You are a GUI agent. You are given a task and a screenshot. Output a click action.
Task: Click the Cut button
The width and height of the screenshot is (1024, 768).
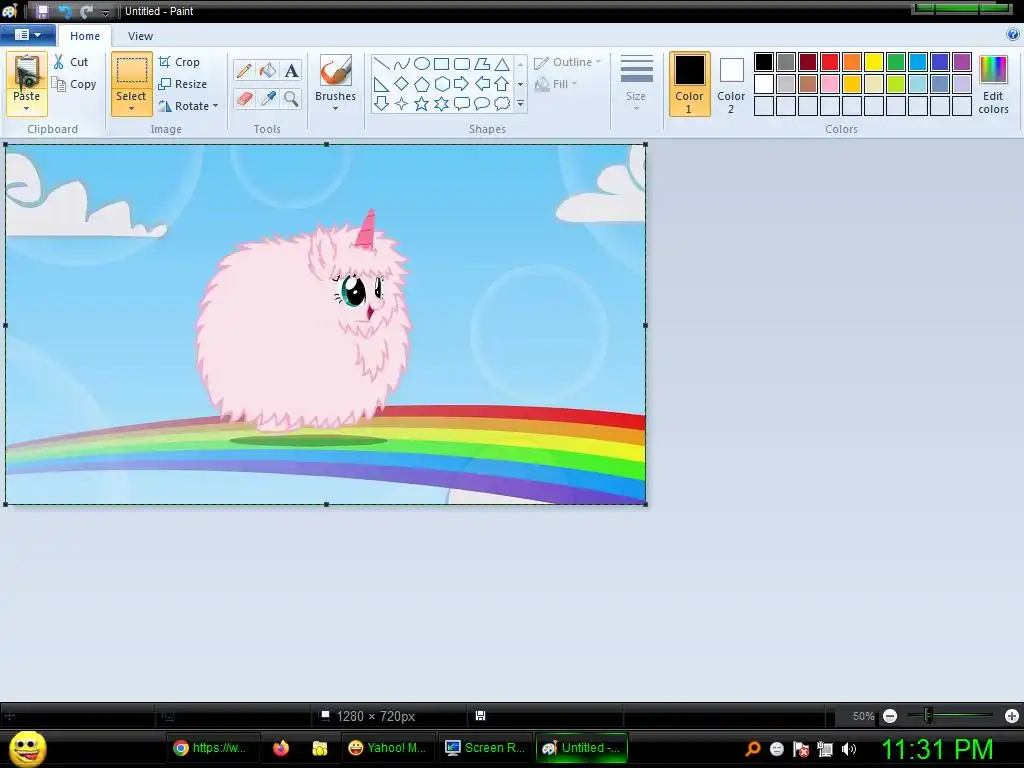[x=71, y=62]
